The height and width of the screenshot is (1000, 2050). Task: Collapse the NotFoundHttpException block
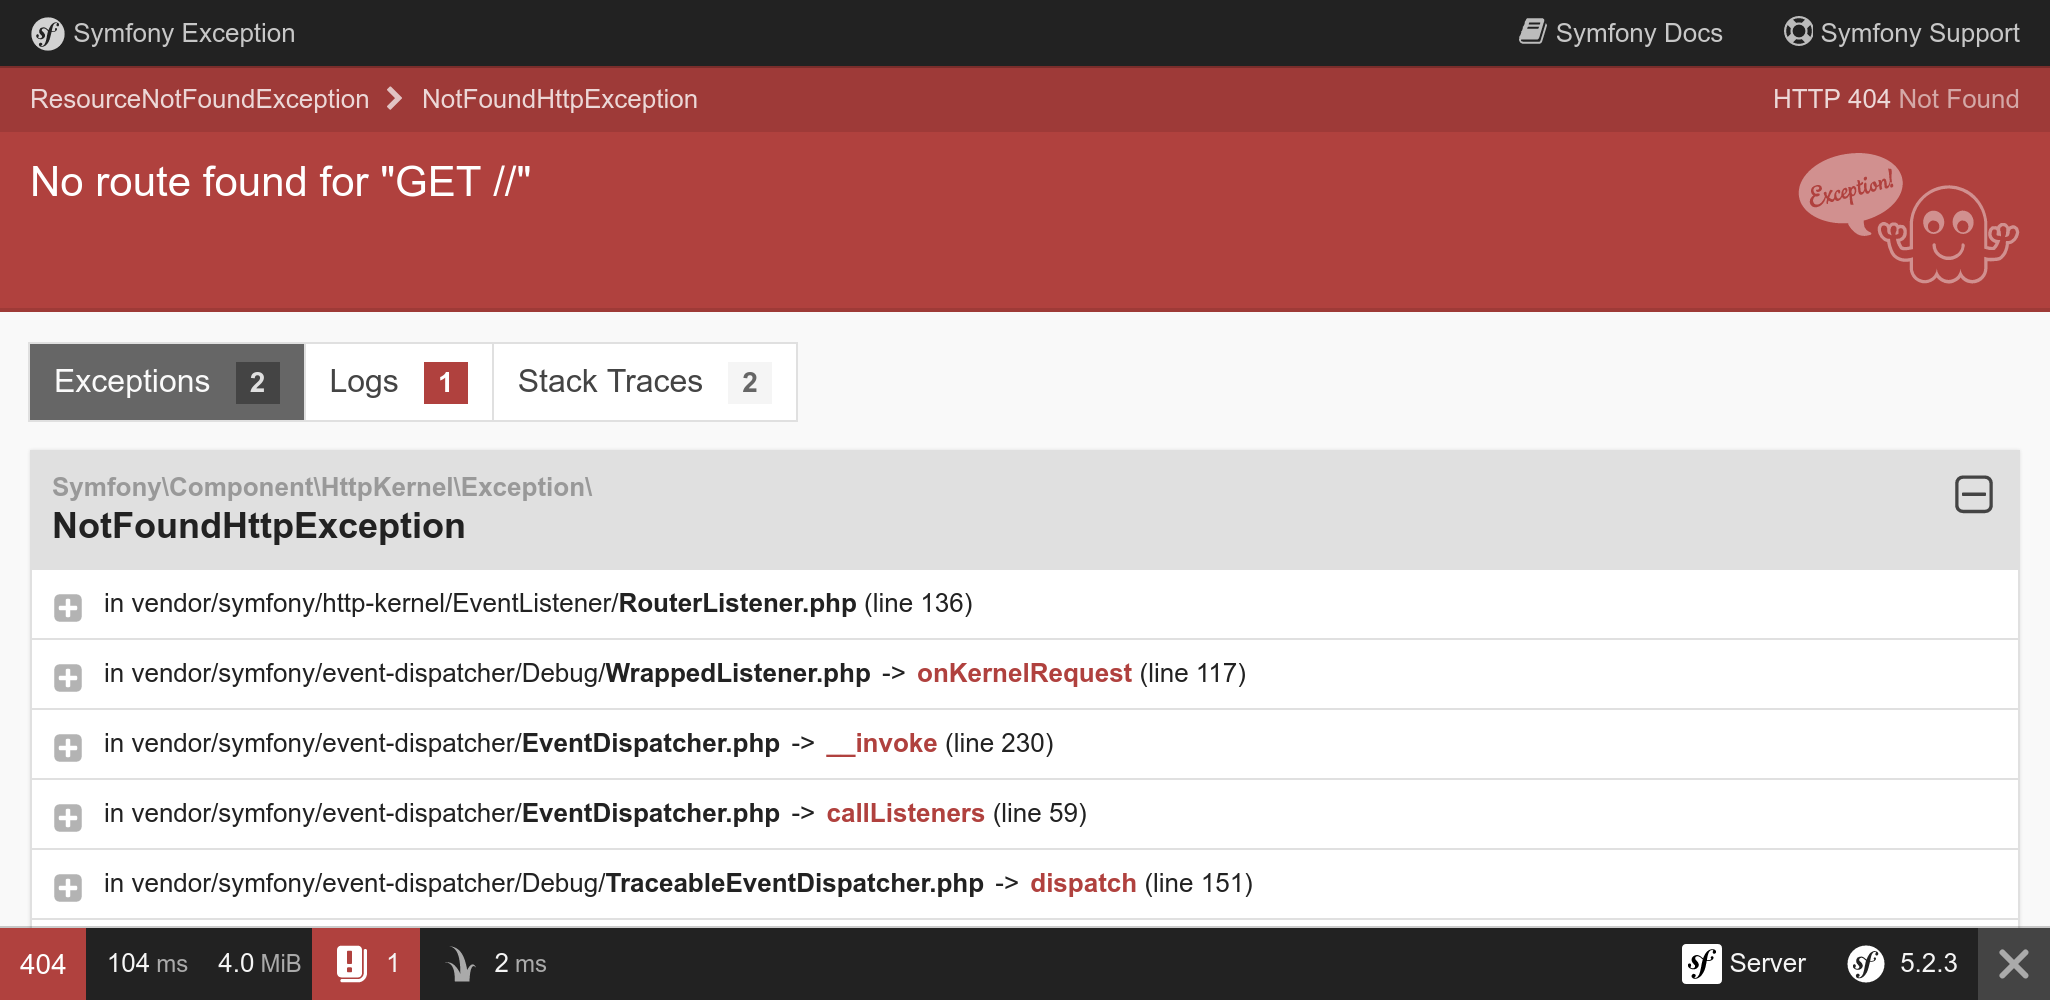click(x=1974, y=494)
